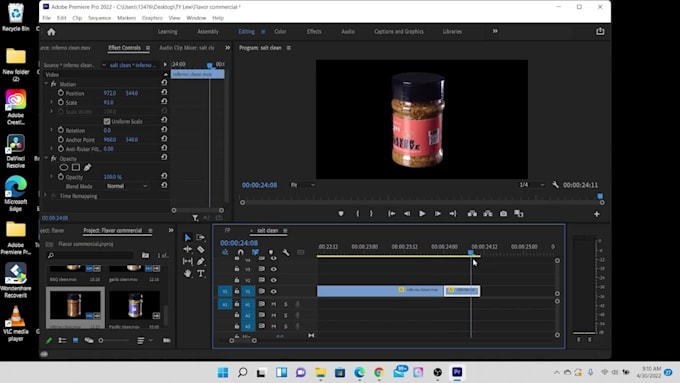Screen dimensions: 680x383
Task: Select the Track Select Forward tool
Action: [200, 237]
